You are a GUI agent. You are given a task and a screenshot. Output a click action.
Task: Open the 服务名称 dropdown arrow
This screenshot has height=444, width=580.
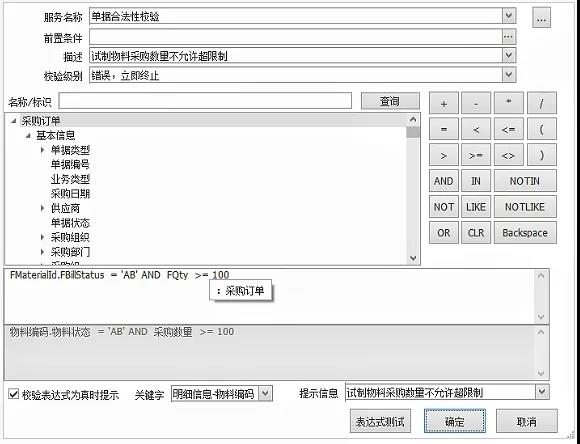click(x=509, y=16)
